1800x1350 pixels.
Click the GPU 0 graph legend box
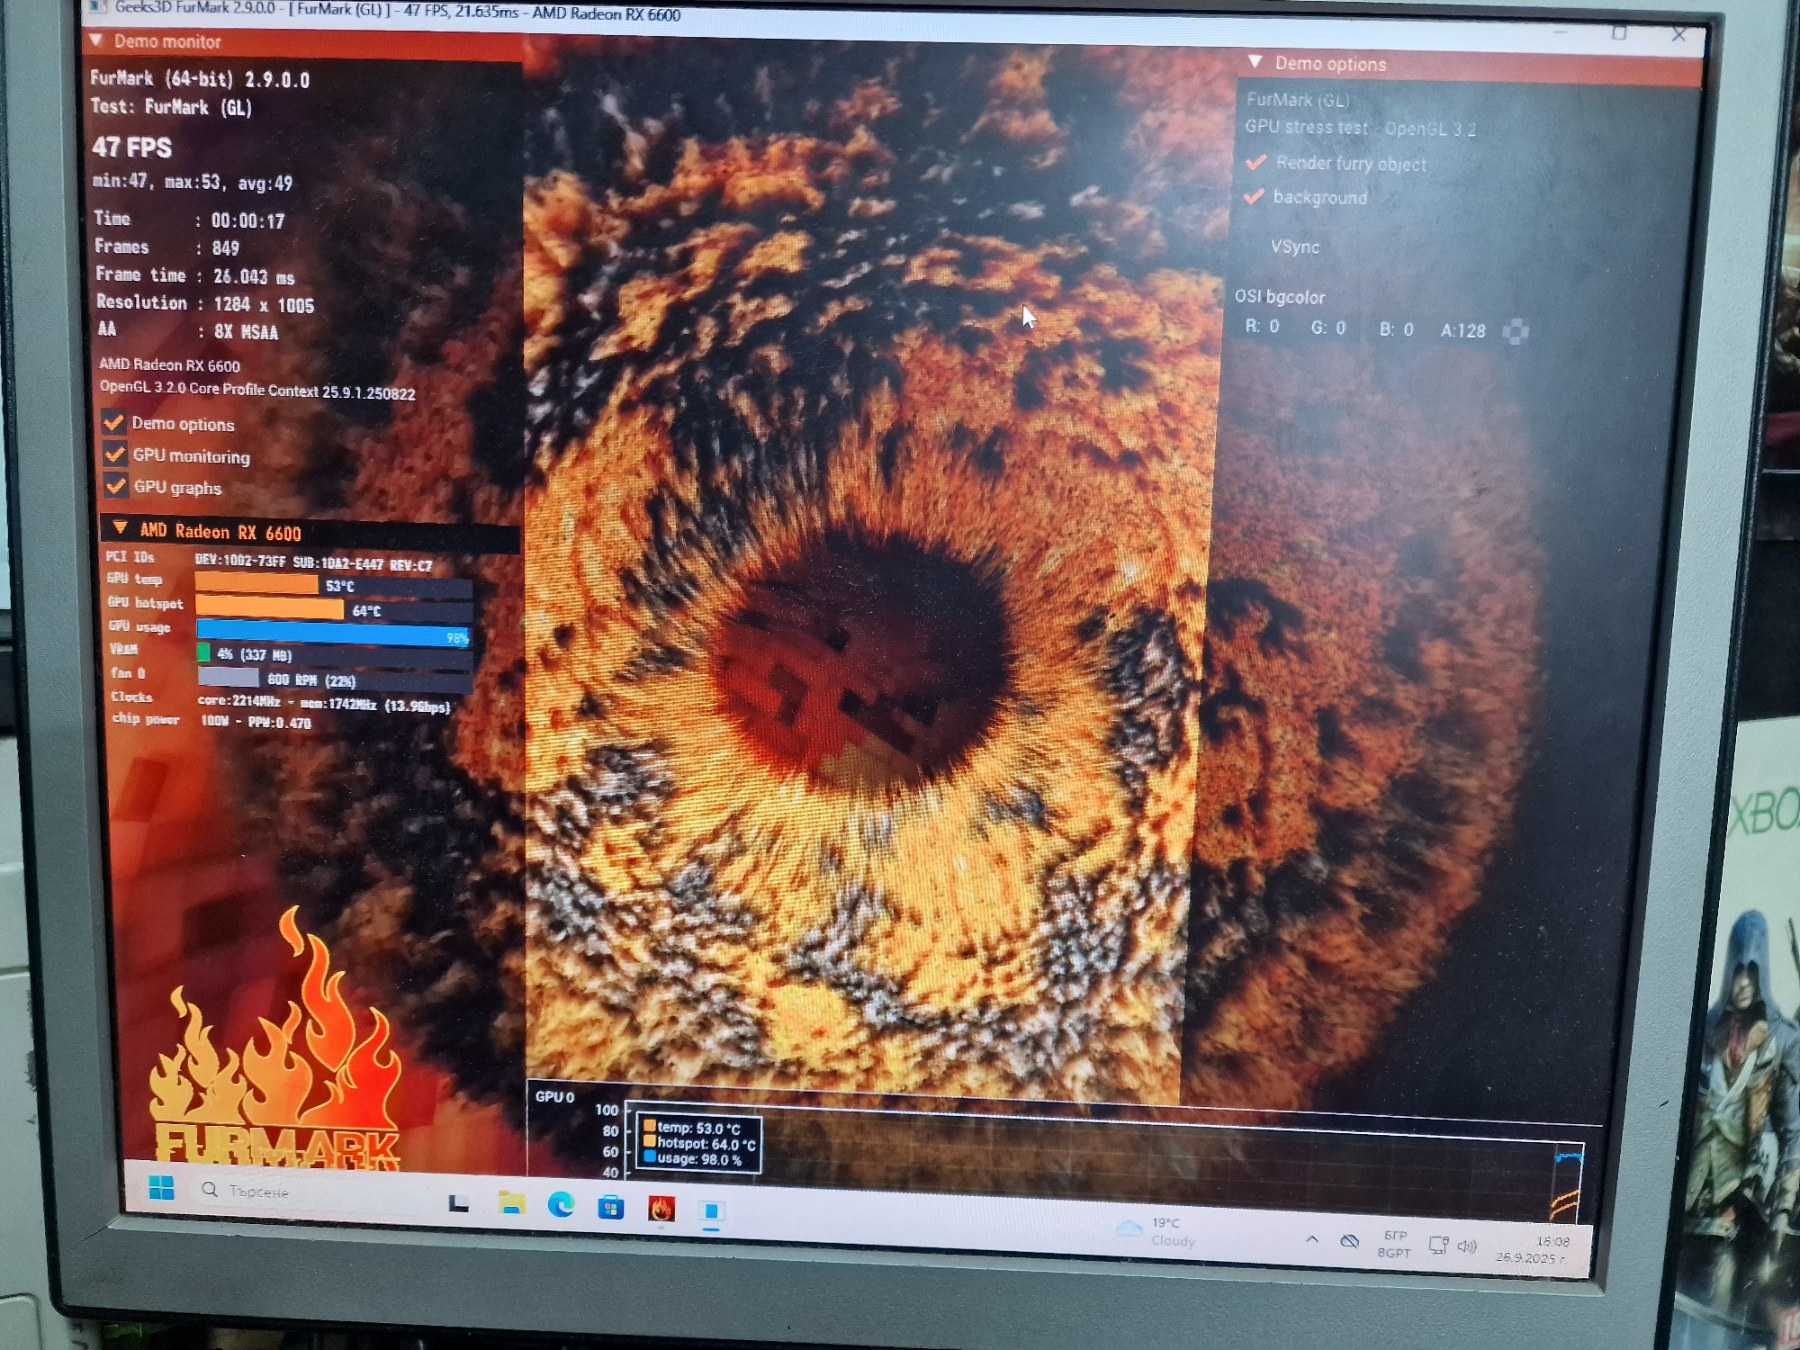pos(698,1143)
